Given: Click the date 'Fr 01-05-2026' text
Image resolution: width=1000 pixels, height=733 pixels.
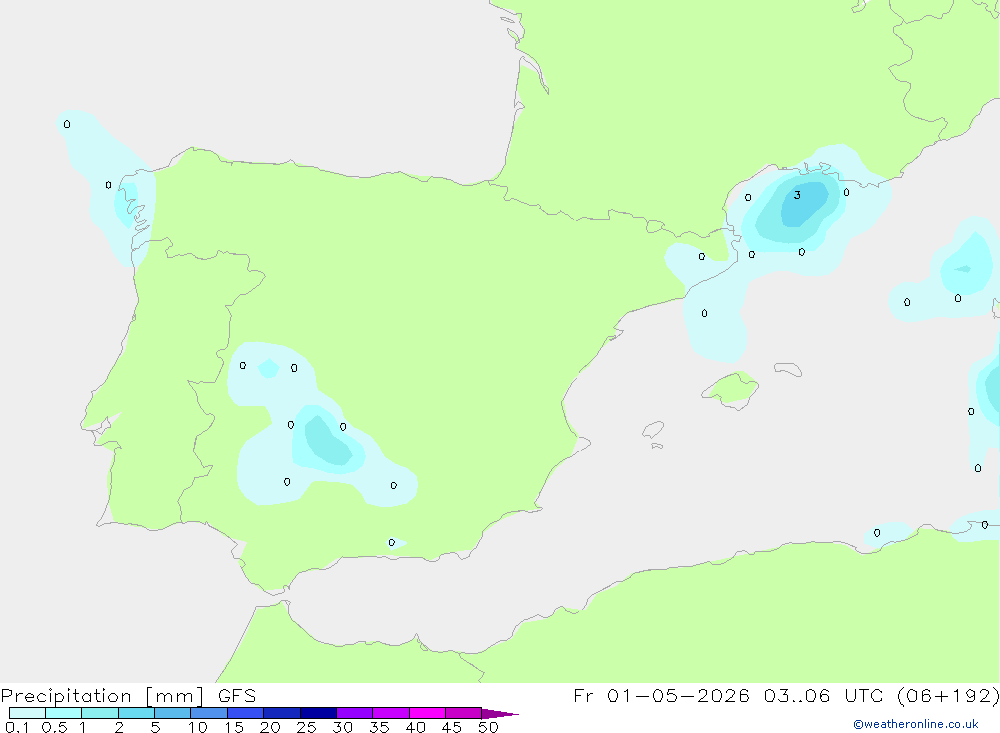Looking at the screenshot, I should point(661,696).
